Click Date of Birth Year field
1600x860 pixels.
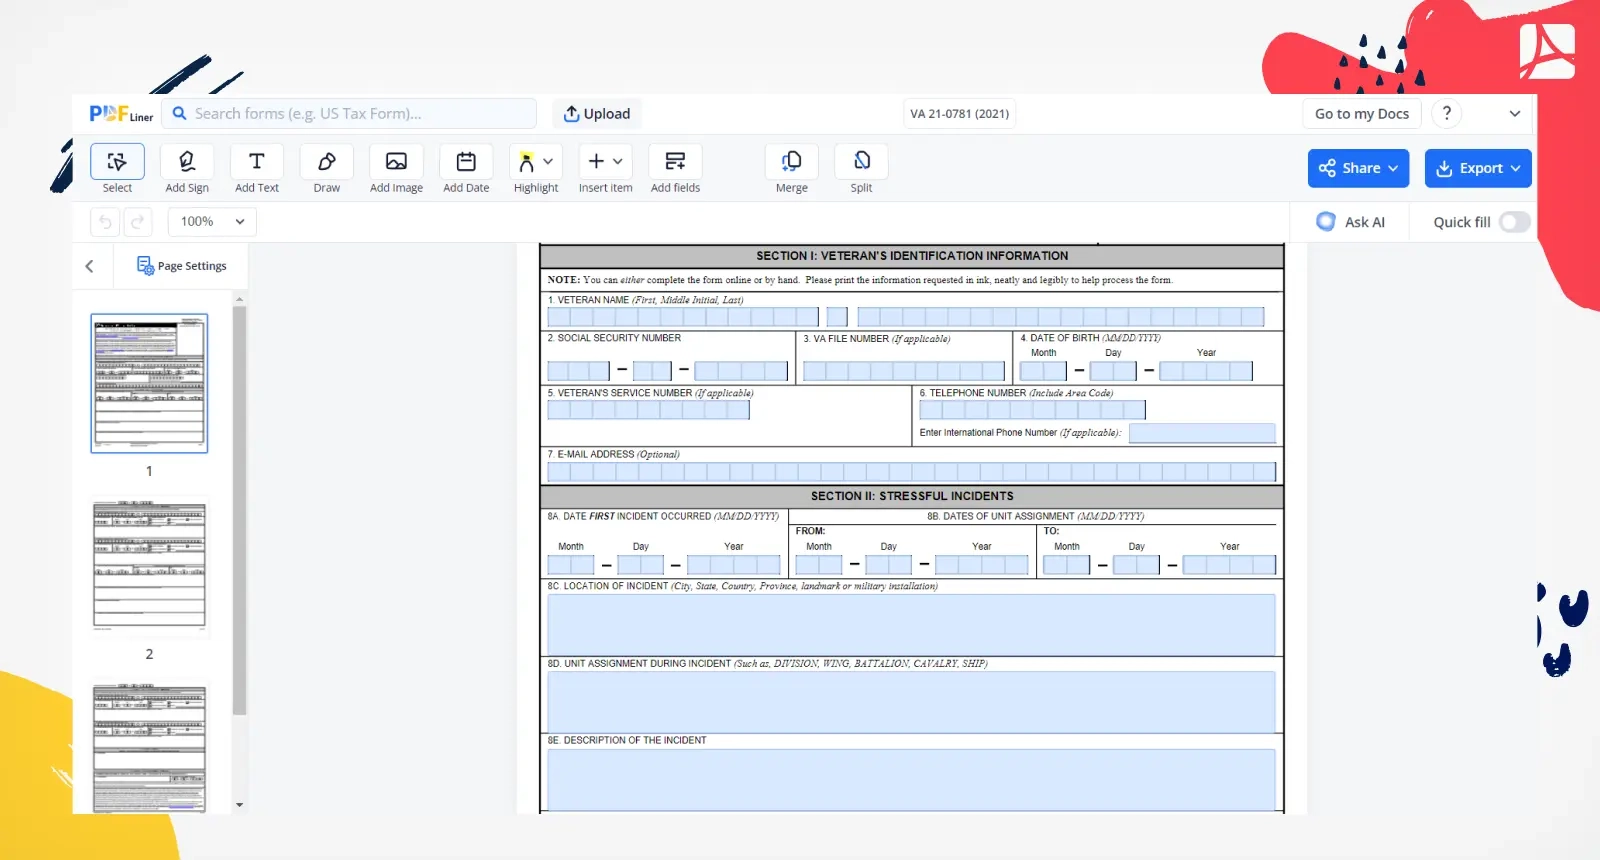tap(1206, 371)
